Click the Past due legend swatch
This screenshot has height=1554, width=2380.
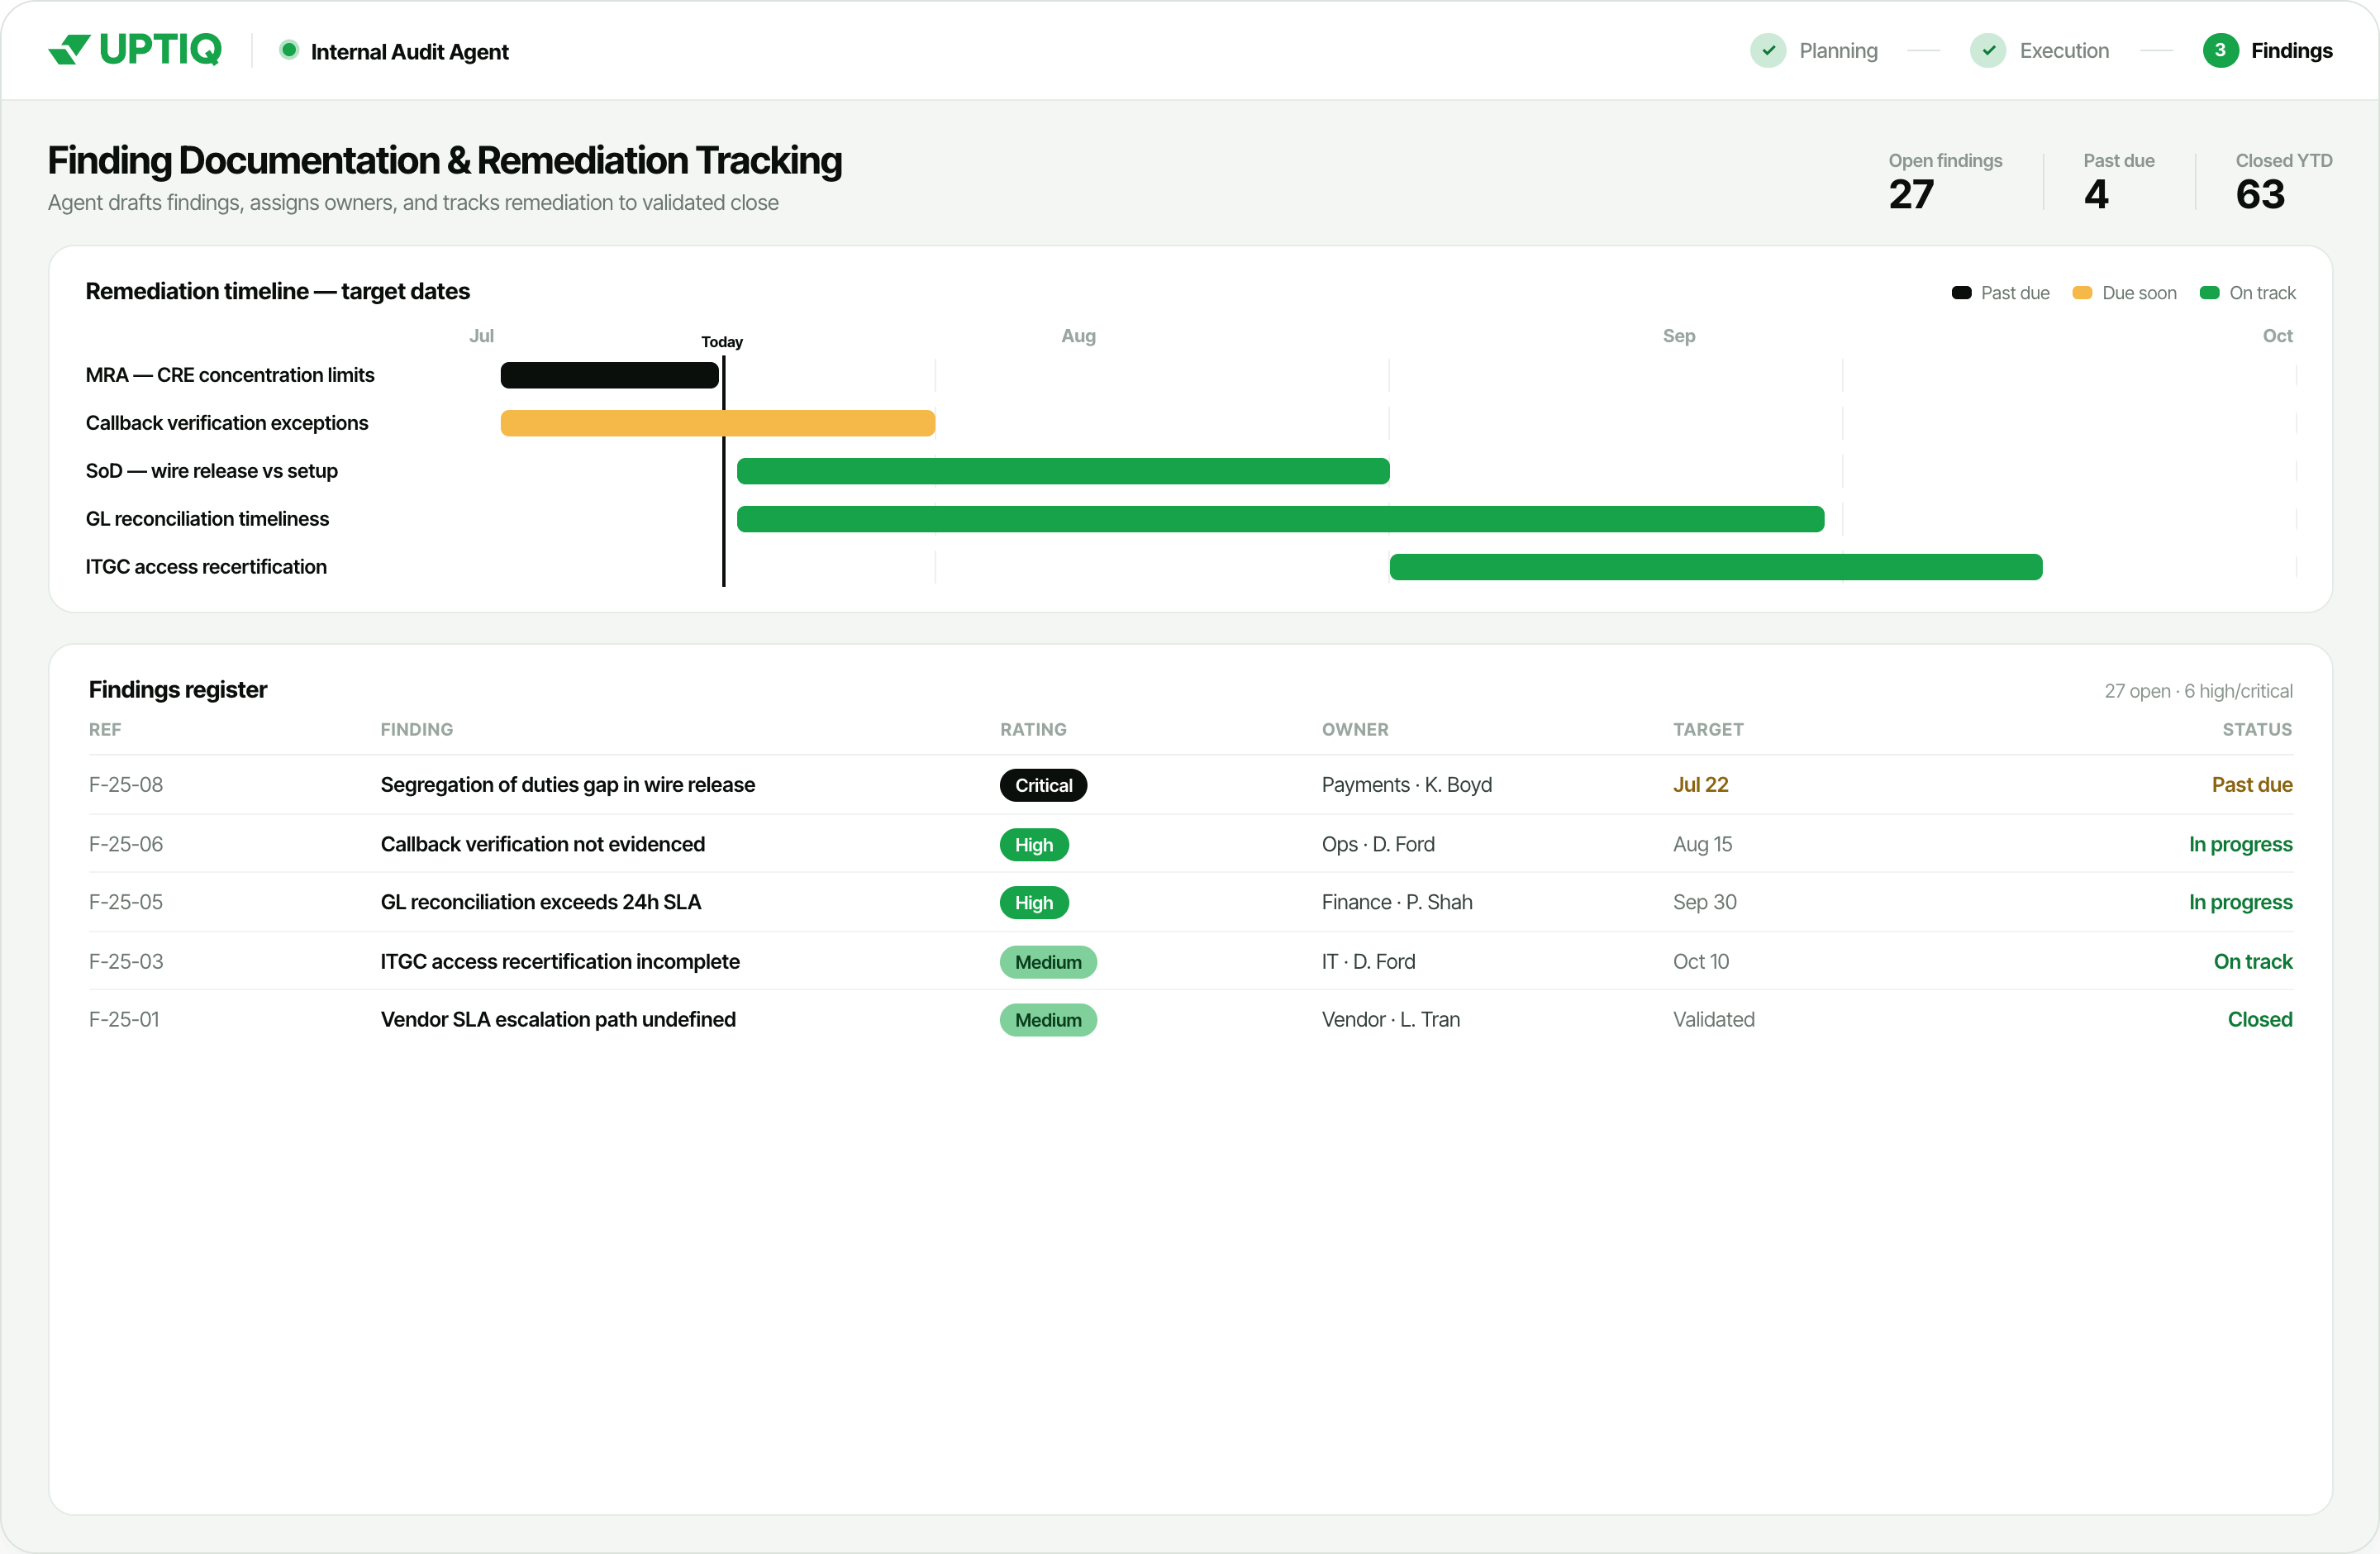(1961, 292)
